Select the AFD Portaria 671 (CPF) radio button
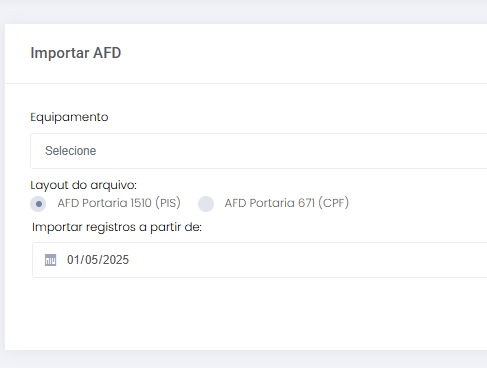Screen dimensions: 487x368 coord(206,204)
